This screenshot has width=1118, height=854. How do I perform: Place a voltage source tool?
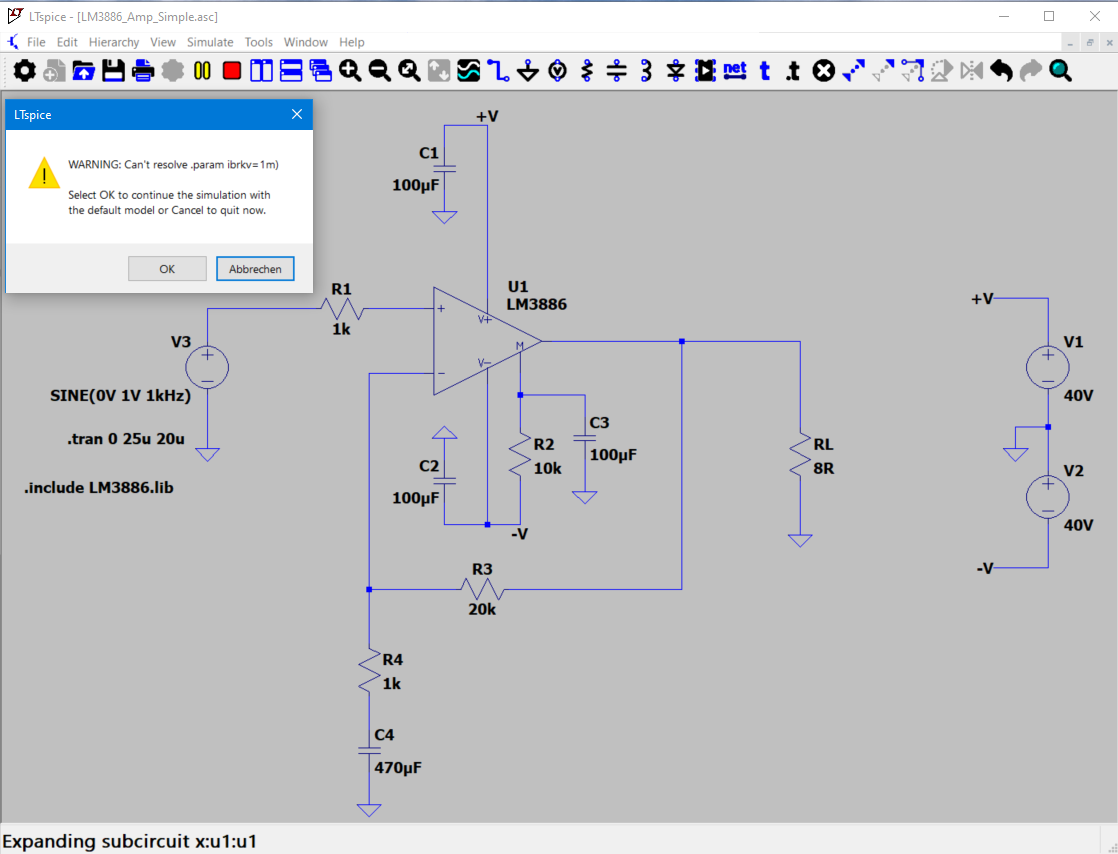pos(558,71)
